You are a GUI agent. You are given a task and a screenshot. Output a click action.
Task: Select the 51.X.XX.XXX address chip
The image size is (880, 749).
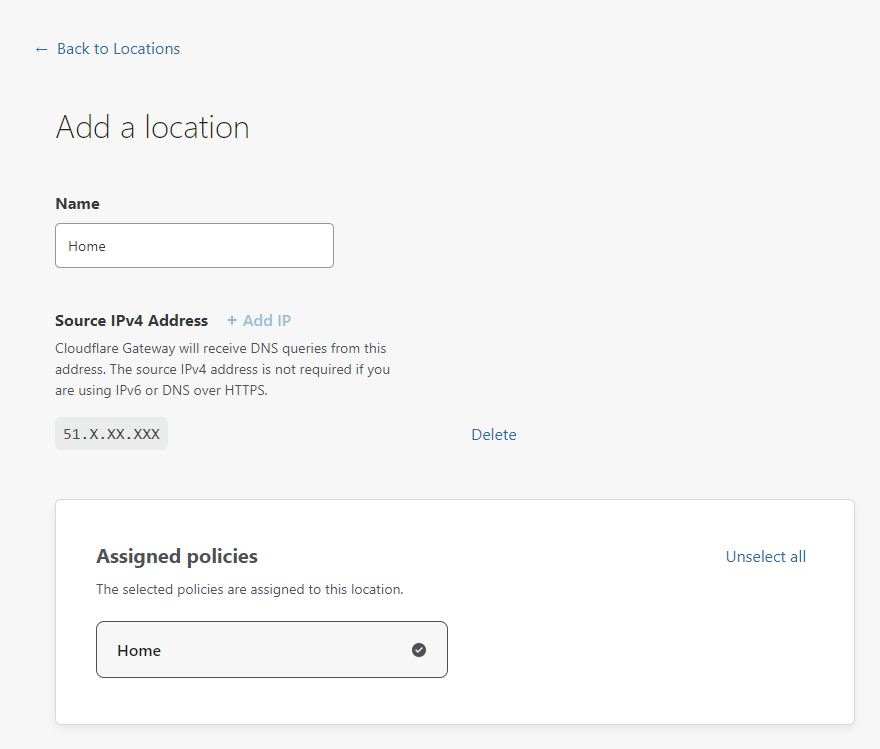pos(111,434)
